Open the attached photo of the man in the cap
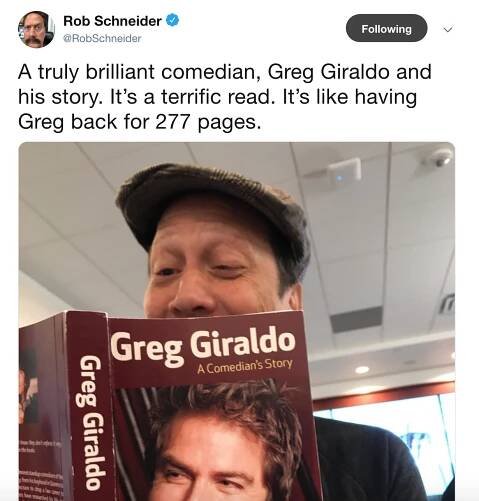This screenshot has width=479, height=501. [x=237, y=321]
